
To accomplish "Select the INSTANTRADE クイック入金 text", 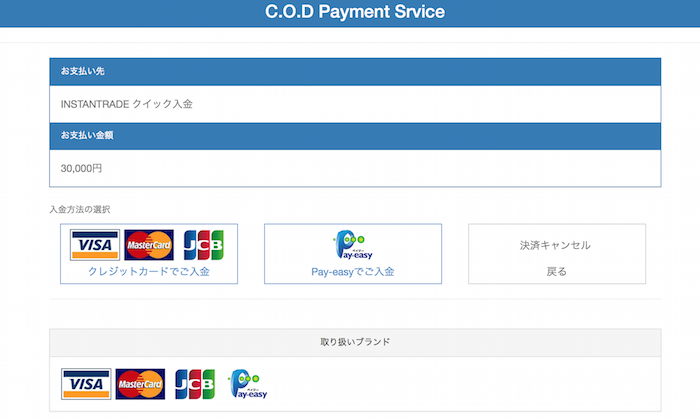I will (x=127, y=104).
